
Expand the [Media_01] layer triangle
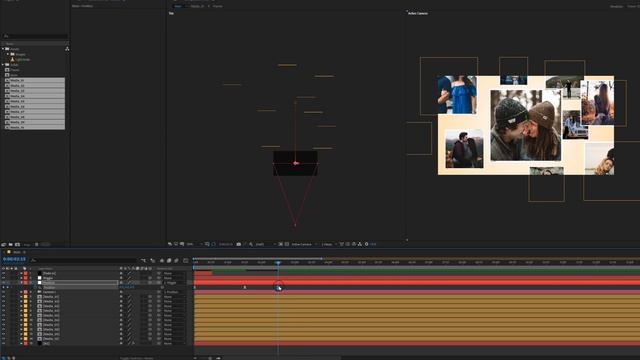point(21,297)
